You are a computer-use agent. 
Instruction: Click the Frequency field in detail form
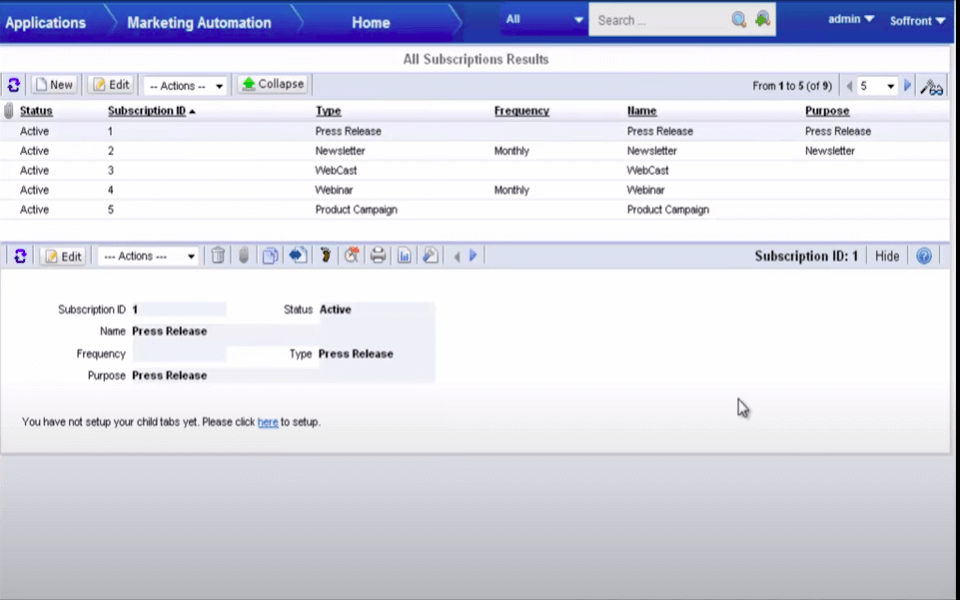[179, 354]
